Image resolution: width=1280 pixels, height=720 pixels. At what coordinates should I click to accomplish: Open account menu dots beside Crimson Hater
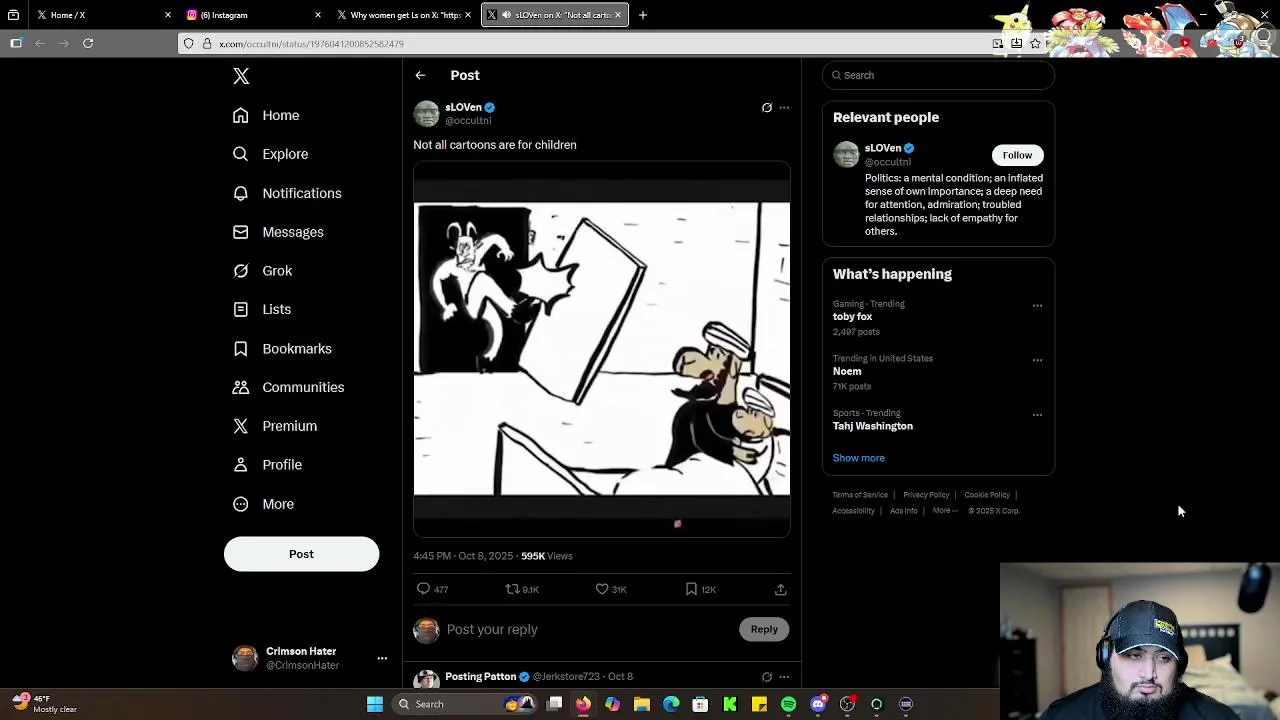[382, 658]
